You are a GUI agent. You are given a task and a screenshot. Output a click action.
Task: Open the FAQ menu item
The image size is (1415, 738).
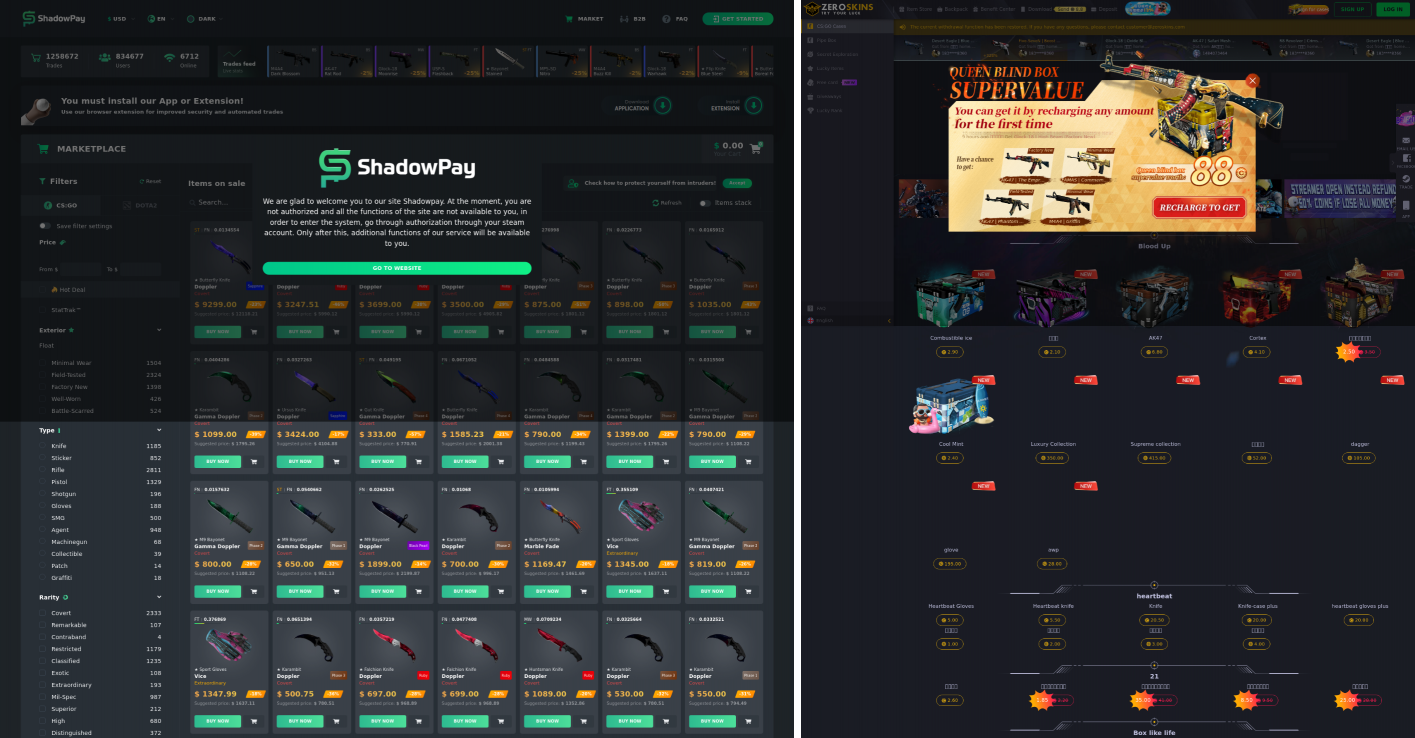point(675,18)
